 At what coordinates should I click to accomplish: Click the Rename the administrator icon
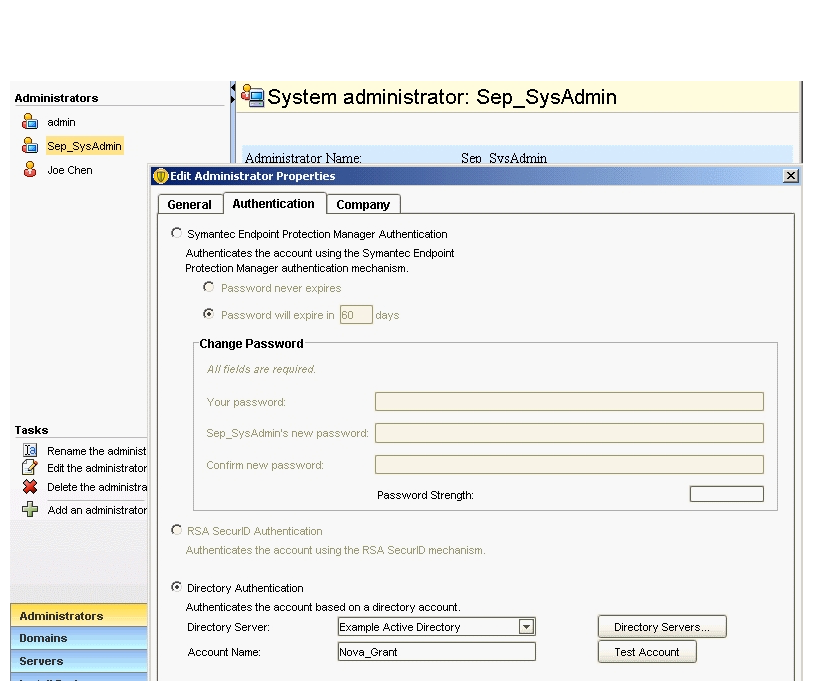30,450
